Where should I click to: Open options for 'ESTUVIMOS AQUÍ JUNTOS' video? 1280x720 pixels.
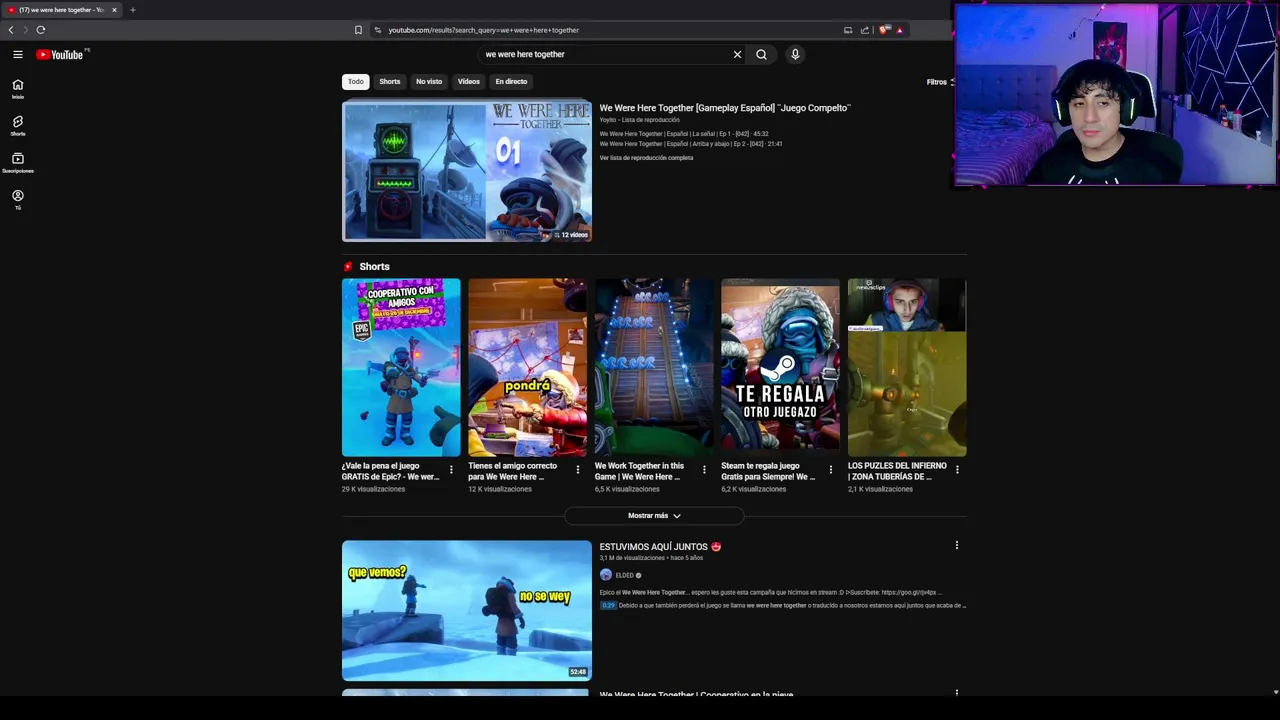click(x=957, y=545)
